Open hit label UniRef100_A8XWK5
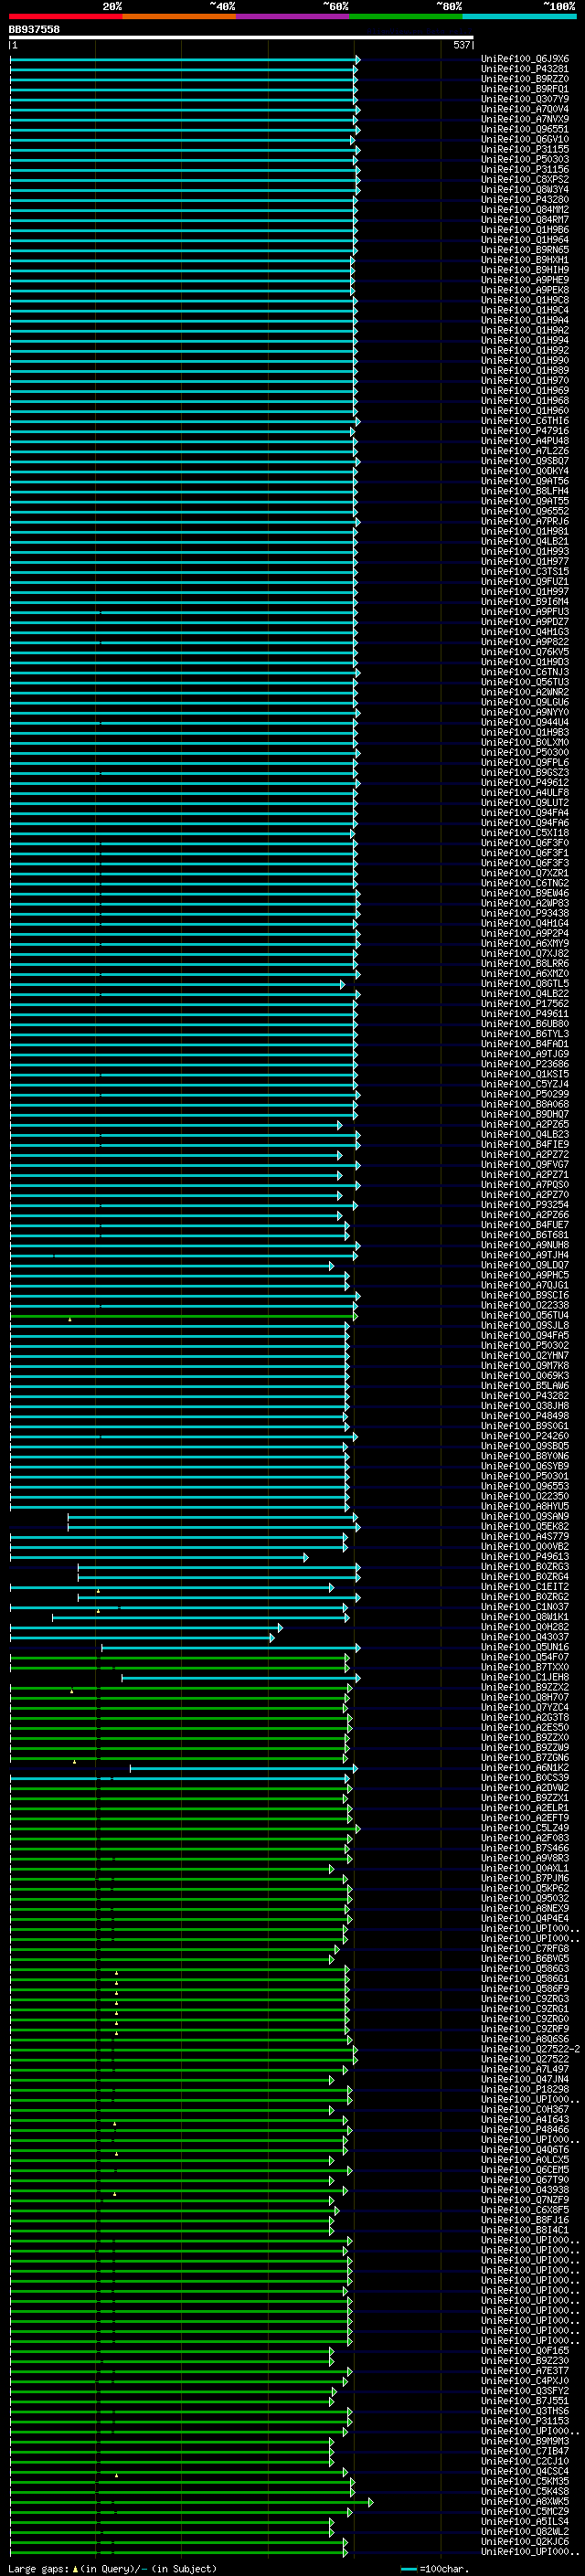The image size is (585, 2576). (x=525, y=2501)
